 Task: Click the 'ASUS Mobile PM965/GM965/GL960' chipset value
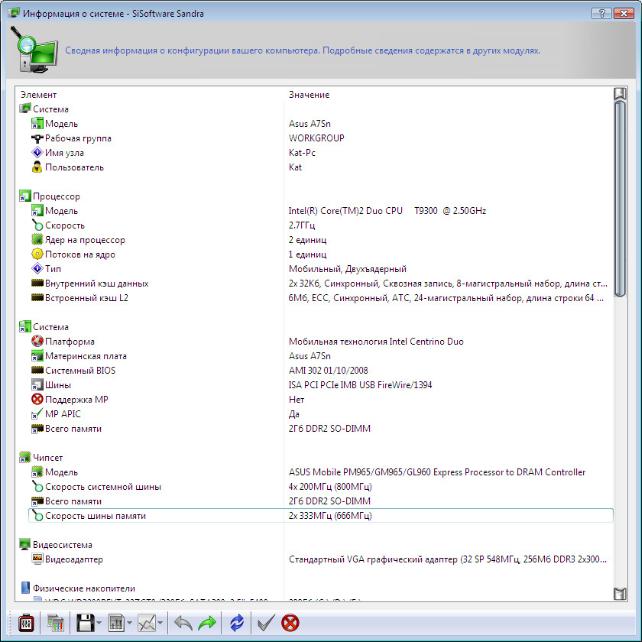[x=437, y=472]
